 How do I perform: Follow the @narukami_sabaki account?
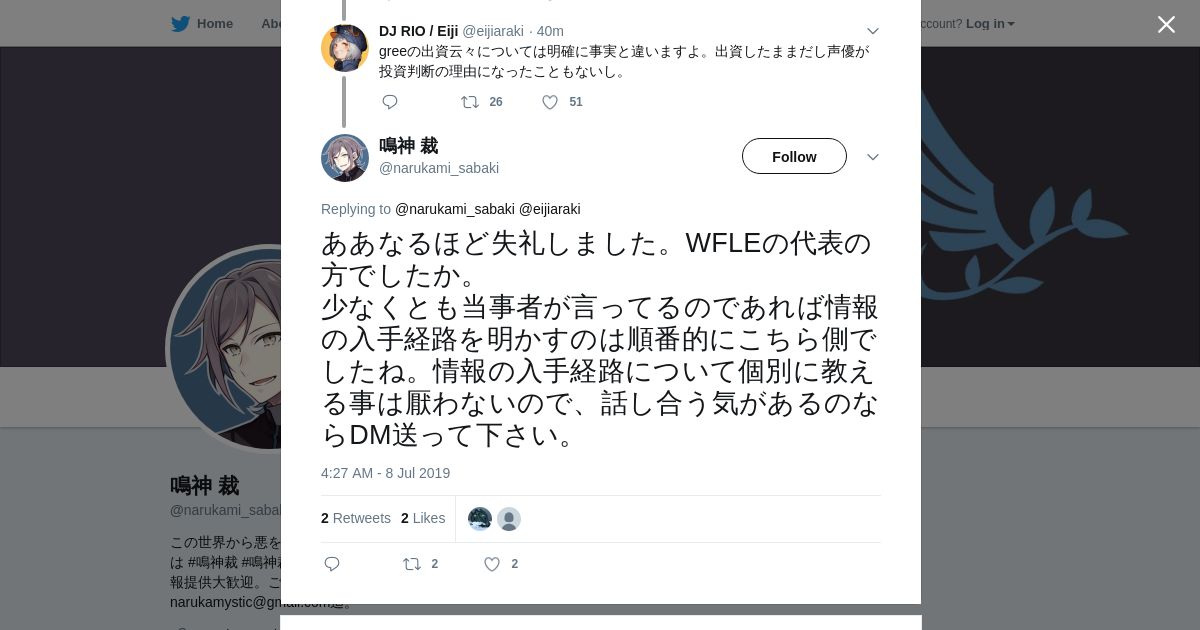(794, 156)
